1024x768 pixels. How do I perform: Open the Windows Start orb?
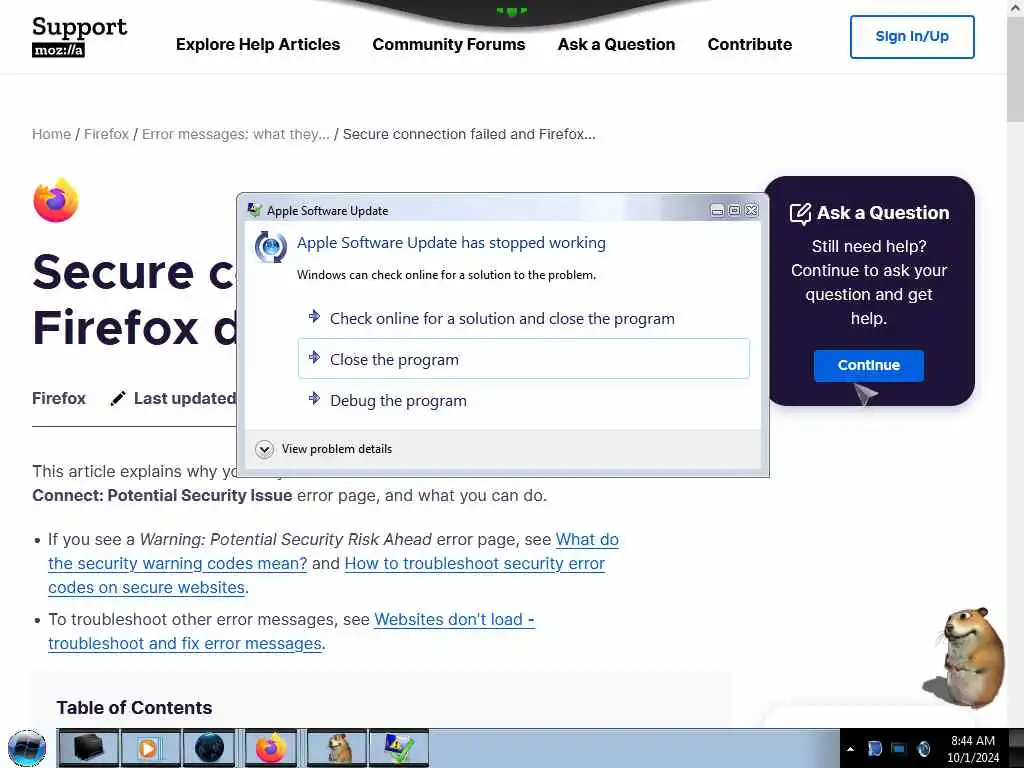27,748
